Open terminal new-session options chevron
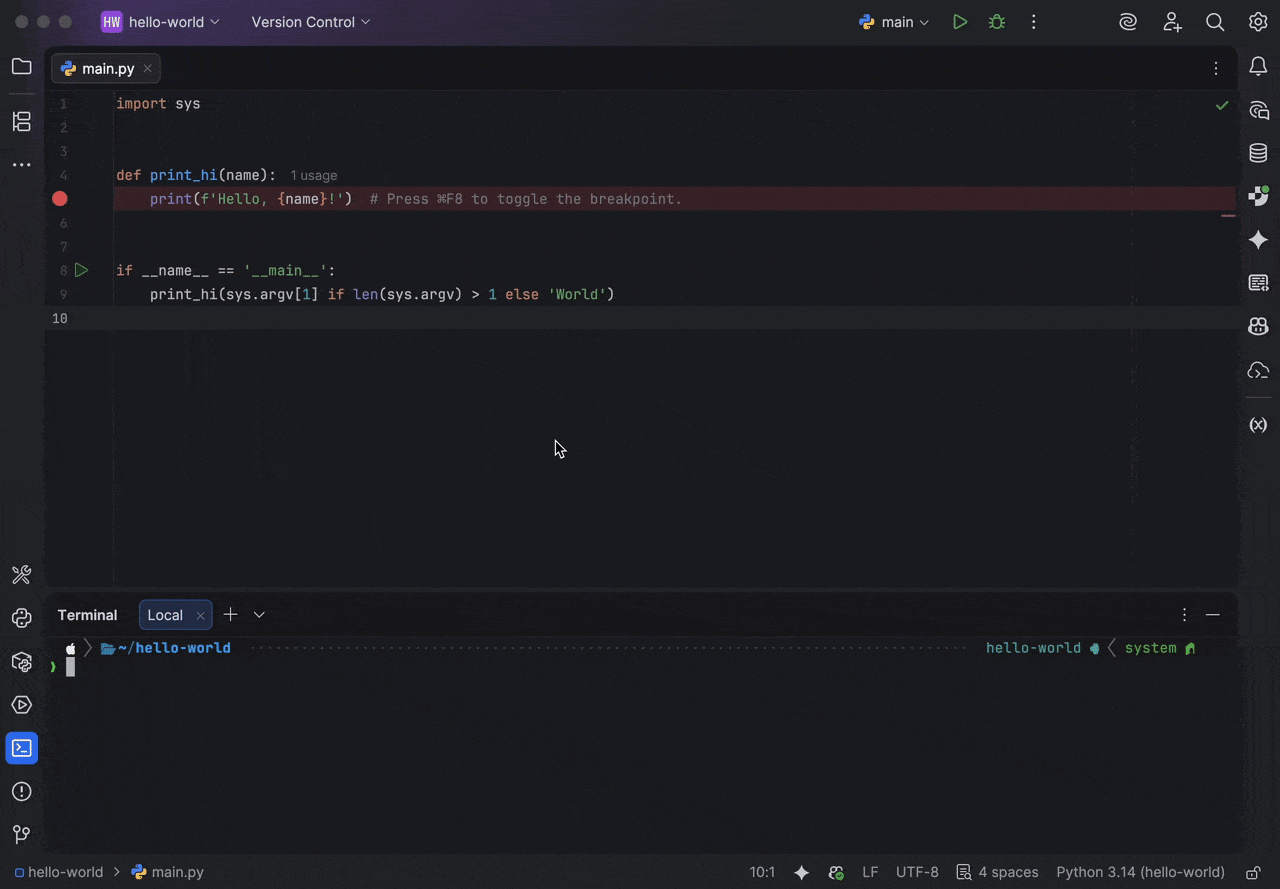Image resolution: width=1280 pixels, height=889 pixels. (x=259, y=615)
